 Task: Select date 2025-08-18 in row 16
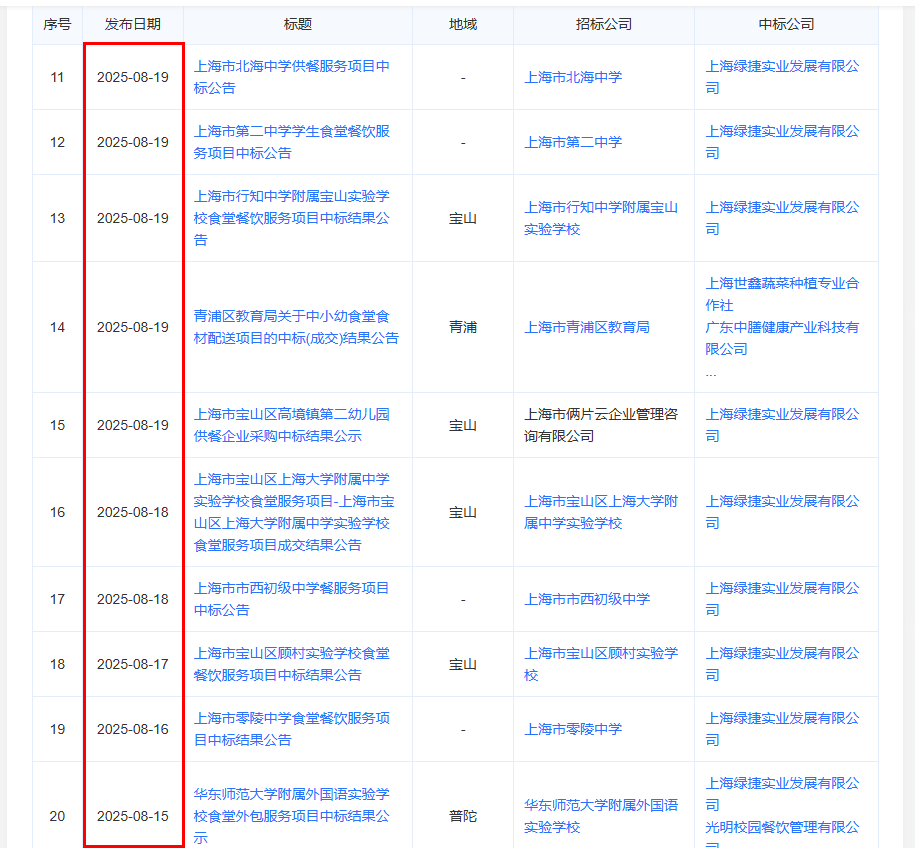132,512
